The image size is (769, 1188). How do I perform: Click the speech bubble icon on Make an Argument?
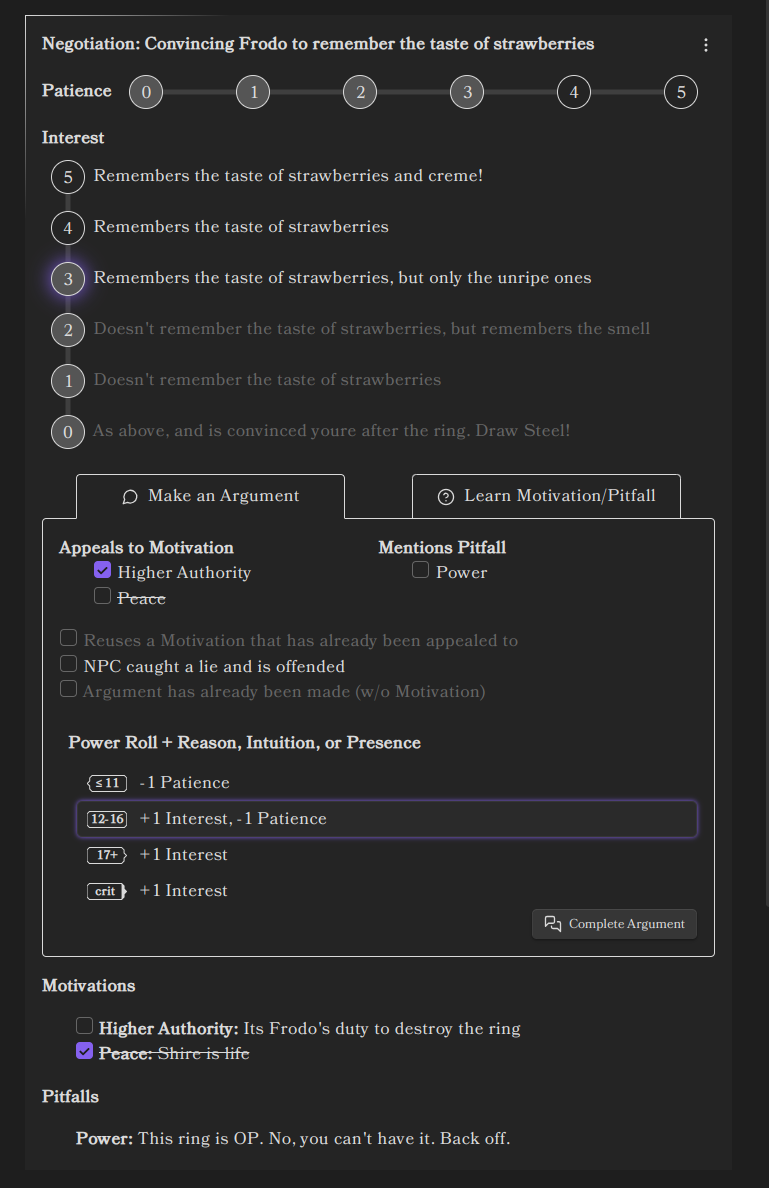[131, 495]
